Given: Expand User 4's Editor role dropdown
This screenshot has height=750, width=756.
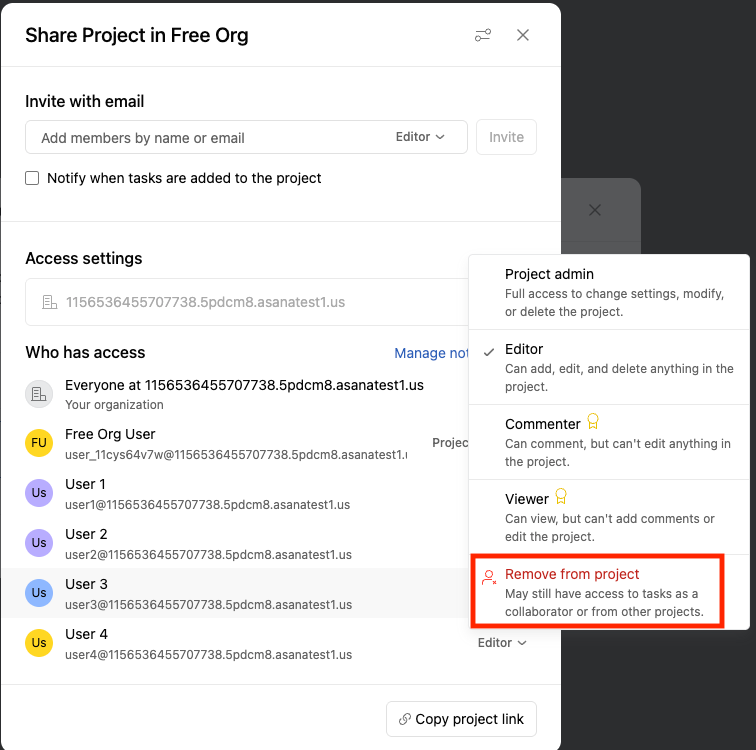Looking at the screenshot, I should click(502, 643).
